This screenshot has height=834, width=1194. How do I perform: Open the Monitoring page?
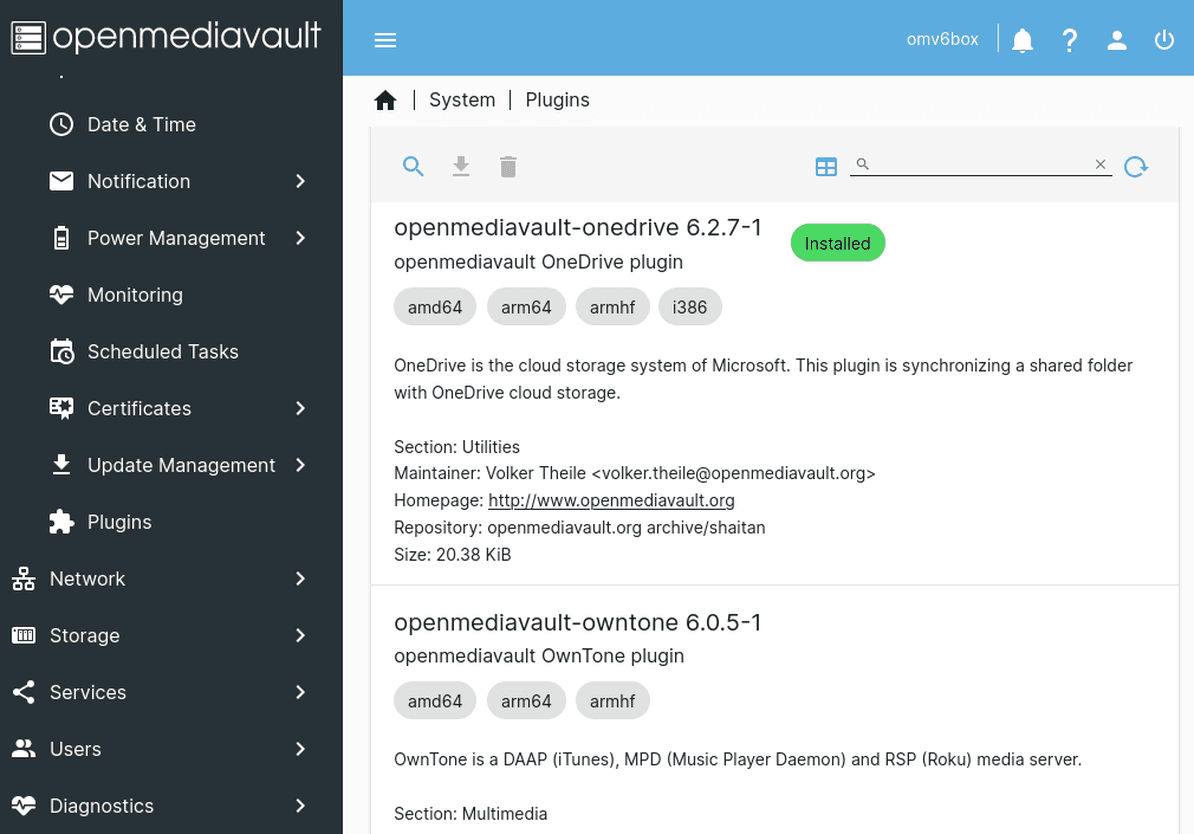136,295
